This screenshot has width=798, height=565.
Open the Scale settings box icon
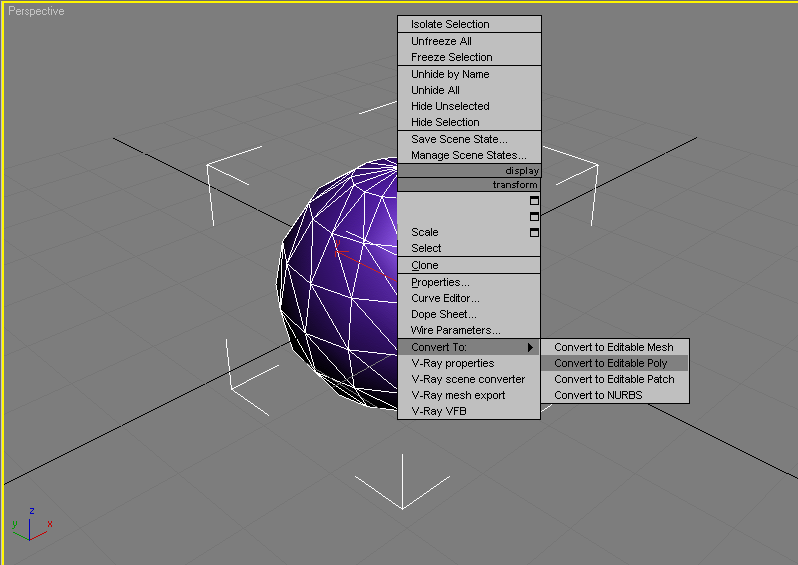pos(534,233)
